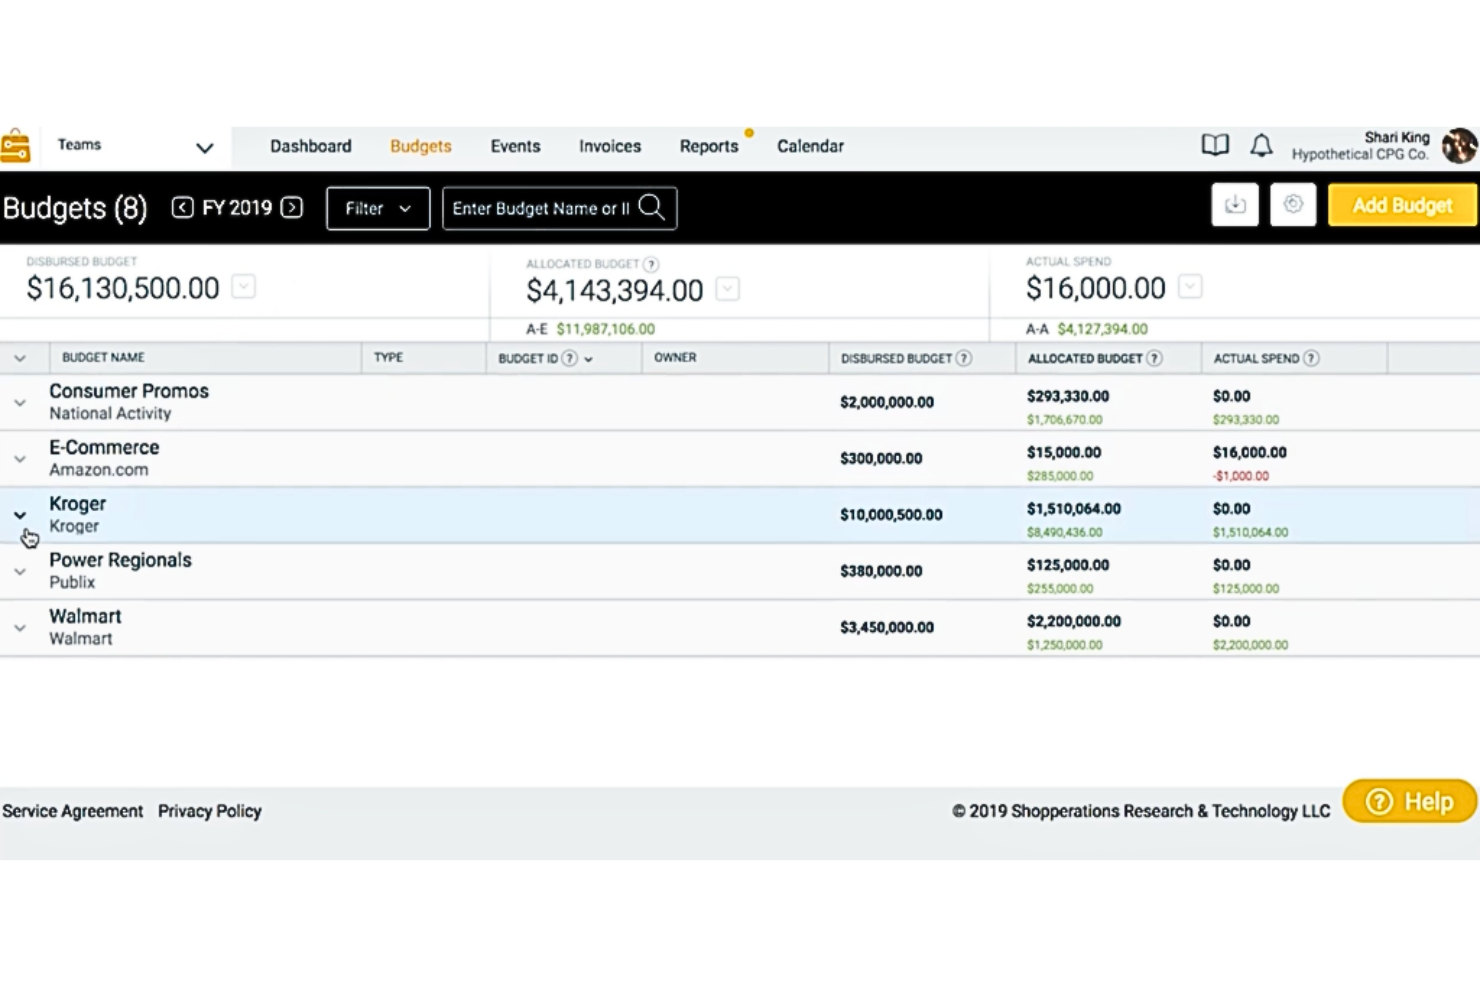Open the Budgets tab
Viewport: 1480px width, 987px height.
[421, 146]
